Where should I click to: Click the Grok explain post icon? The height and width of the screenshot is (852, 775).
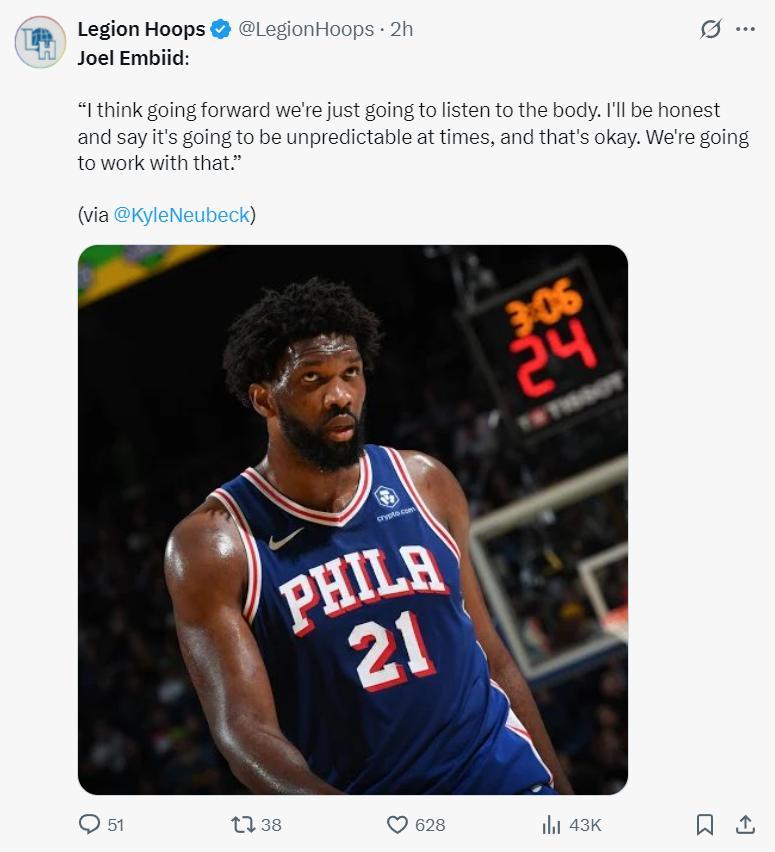(x=710, y=29)
